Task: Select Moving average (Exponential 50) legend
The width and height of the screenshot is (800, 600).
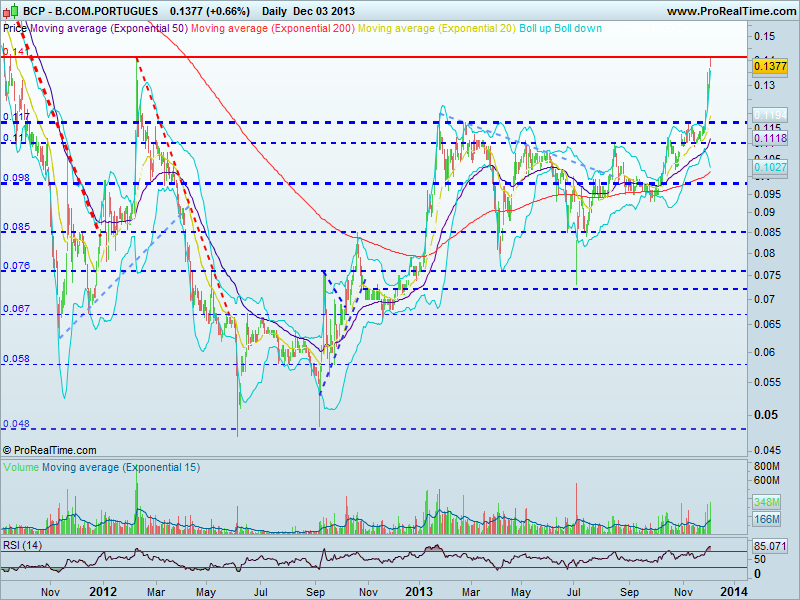Action: (109, 28)
